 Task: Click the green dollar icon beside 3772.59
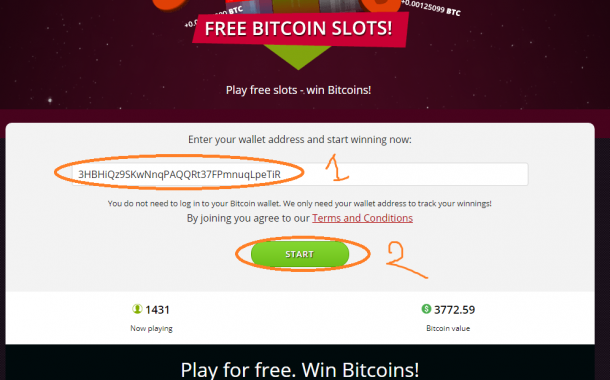point(426,309)
